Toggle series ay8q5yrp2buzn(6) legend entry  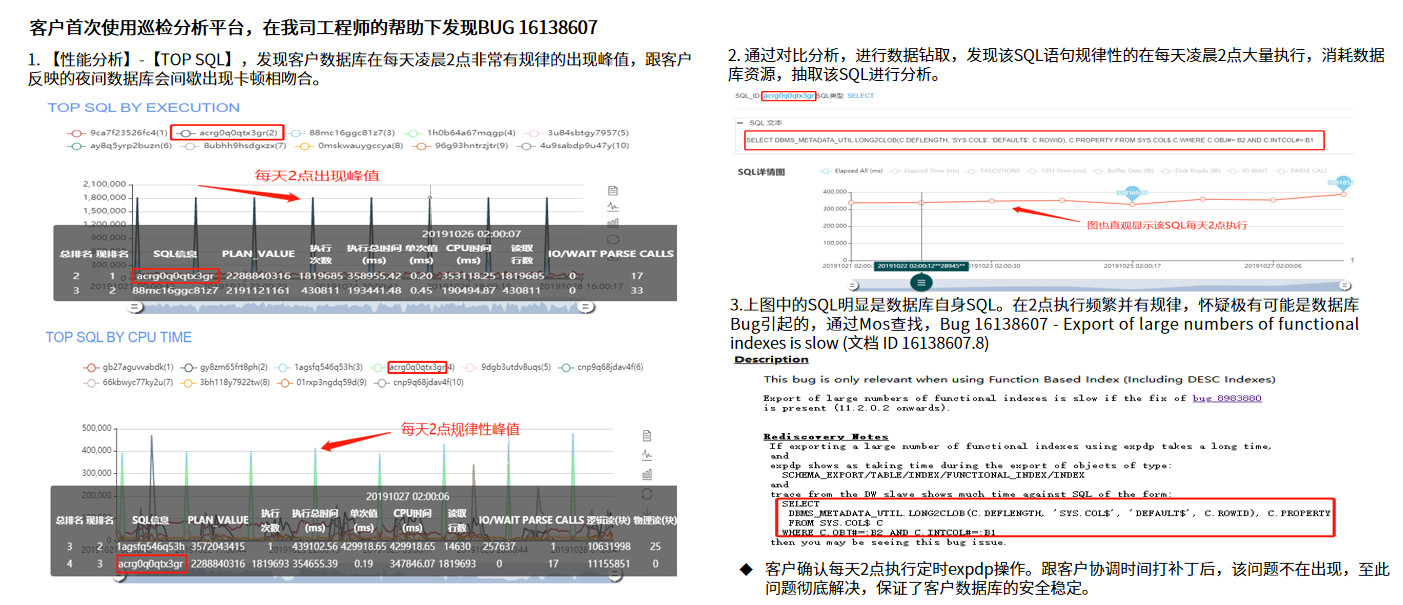(x=120, y=146)
